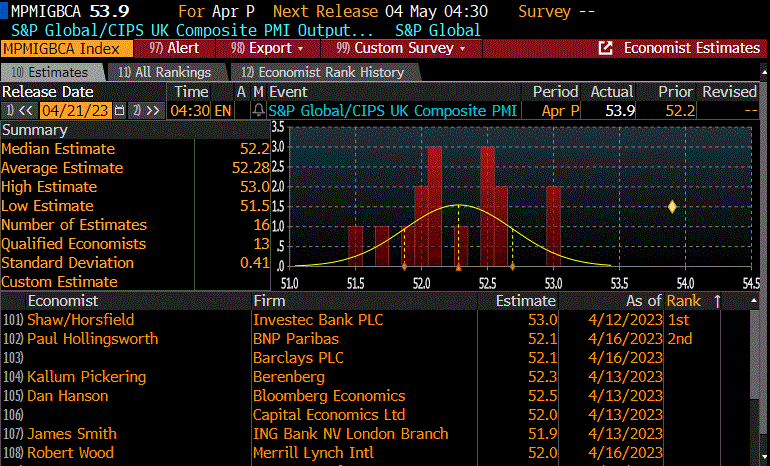Click the actual value diamond marker on chart
Image resolution: width=770 pixels, height=466 pixels.
[672, 207]
